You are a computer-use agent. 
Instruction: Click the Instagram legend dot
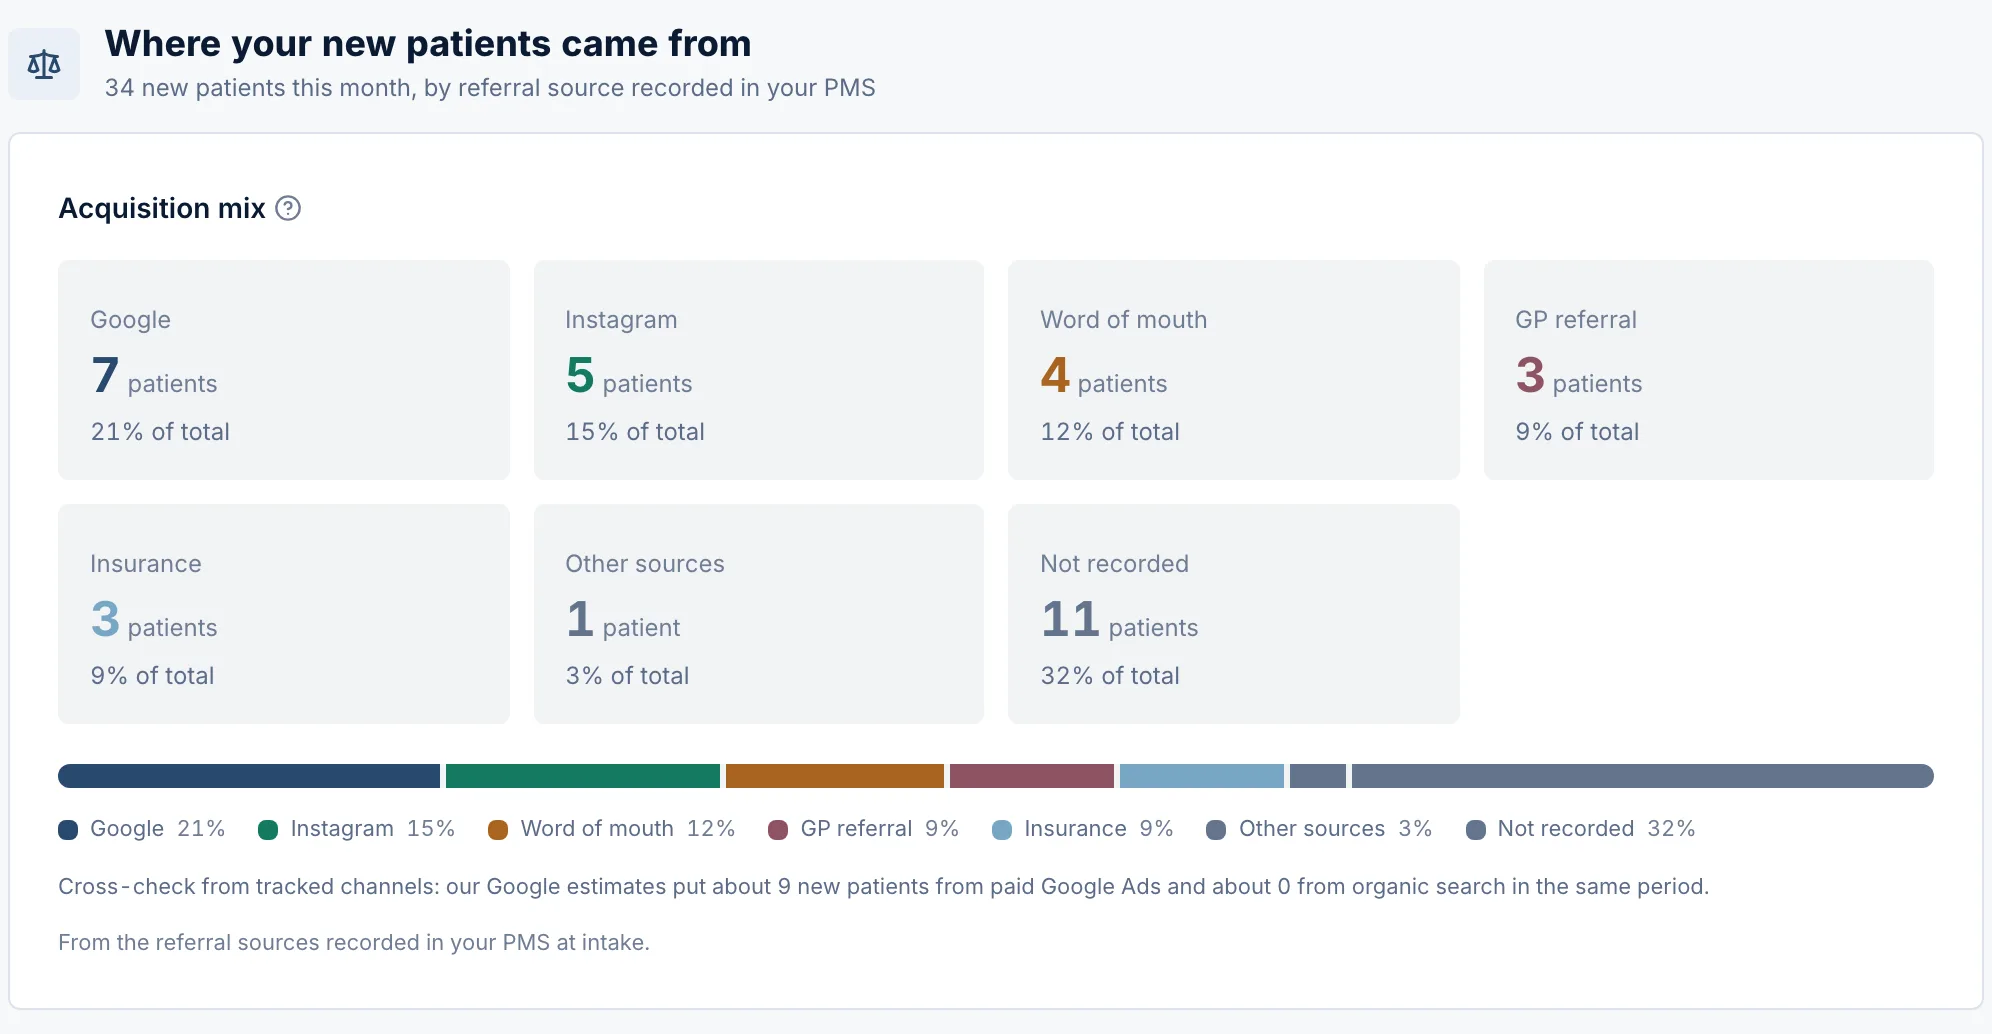[x=268, y=829]
